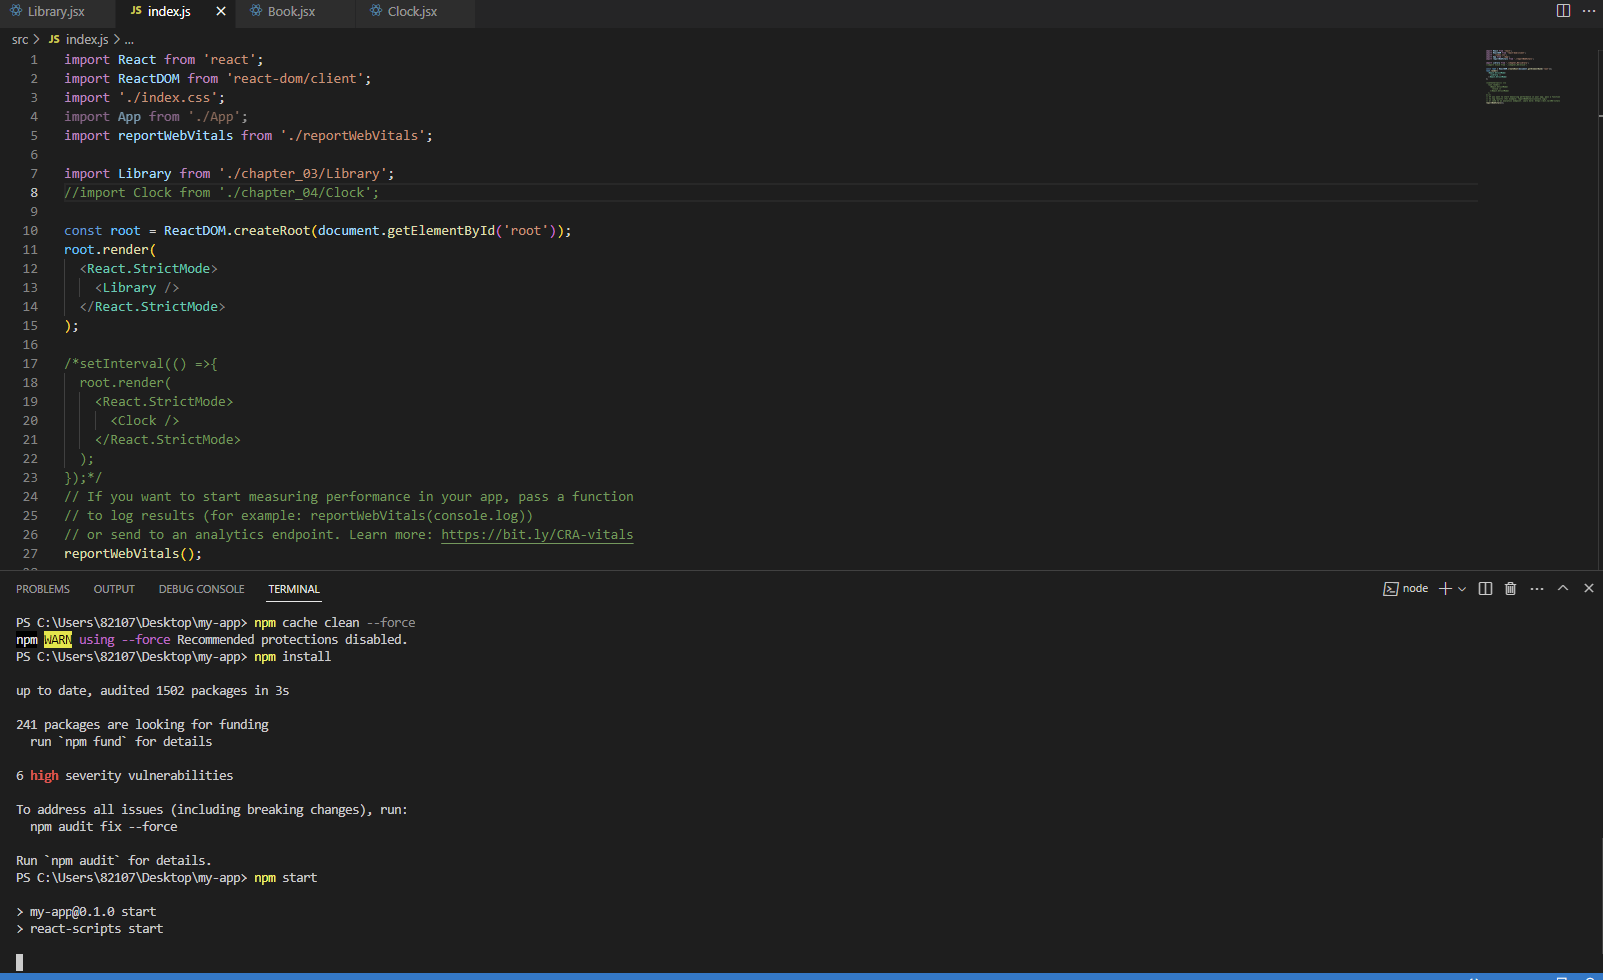Click 'react-dom/client' import string
The image size is (1603, 980).
pos(295,78)
